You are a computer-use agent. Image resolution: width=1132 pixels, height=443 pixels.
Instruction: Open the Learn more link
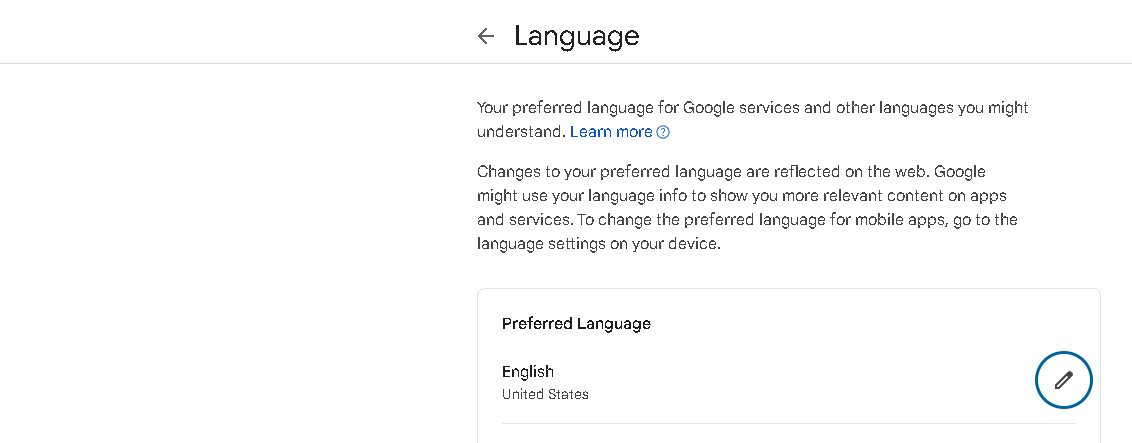click(x=611, y=132)
